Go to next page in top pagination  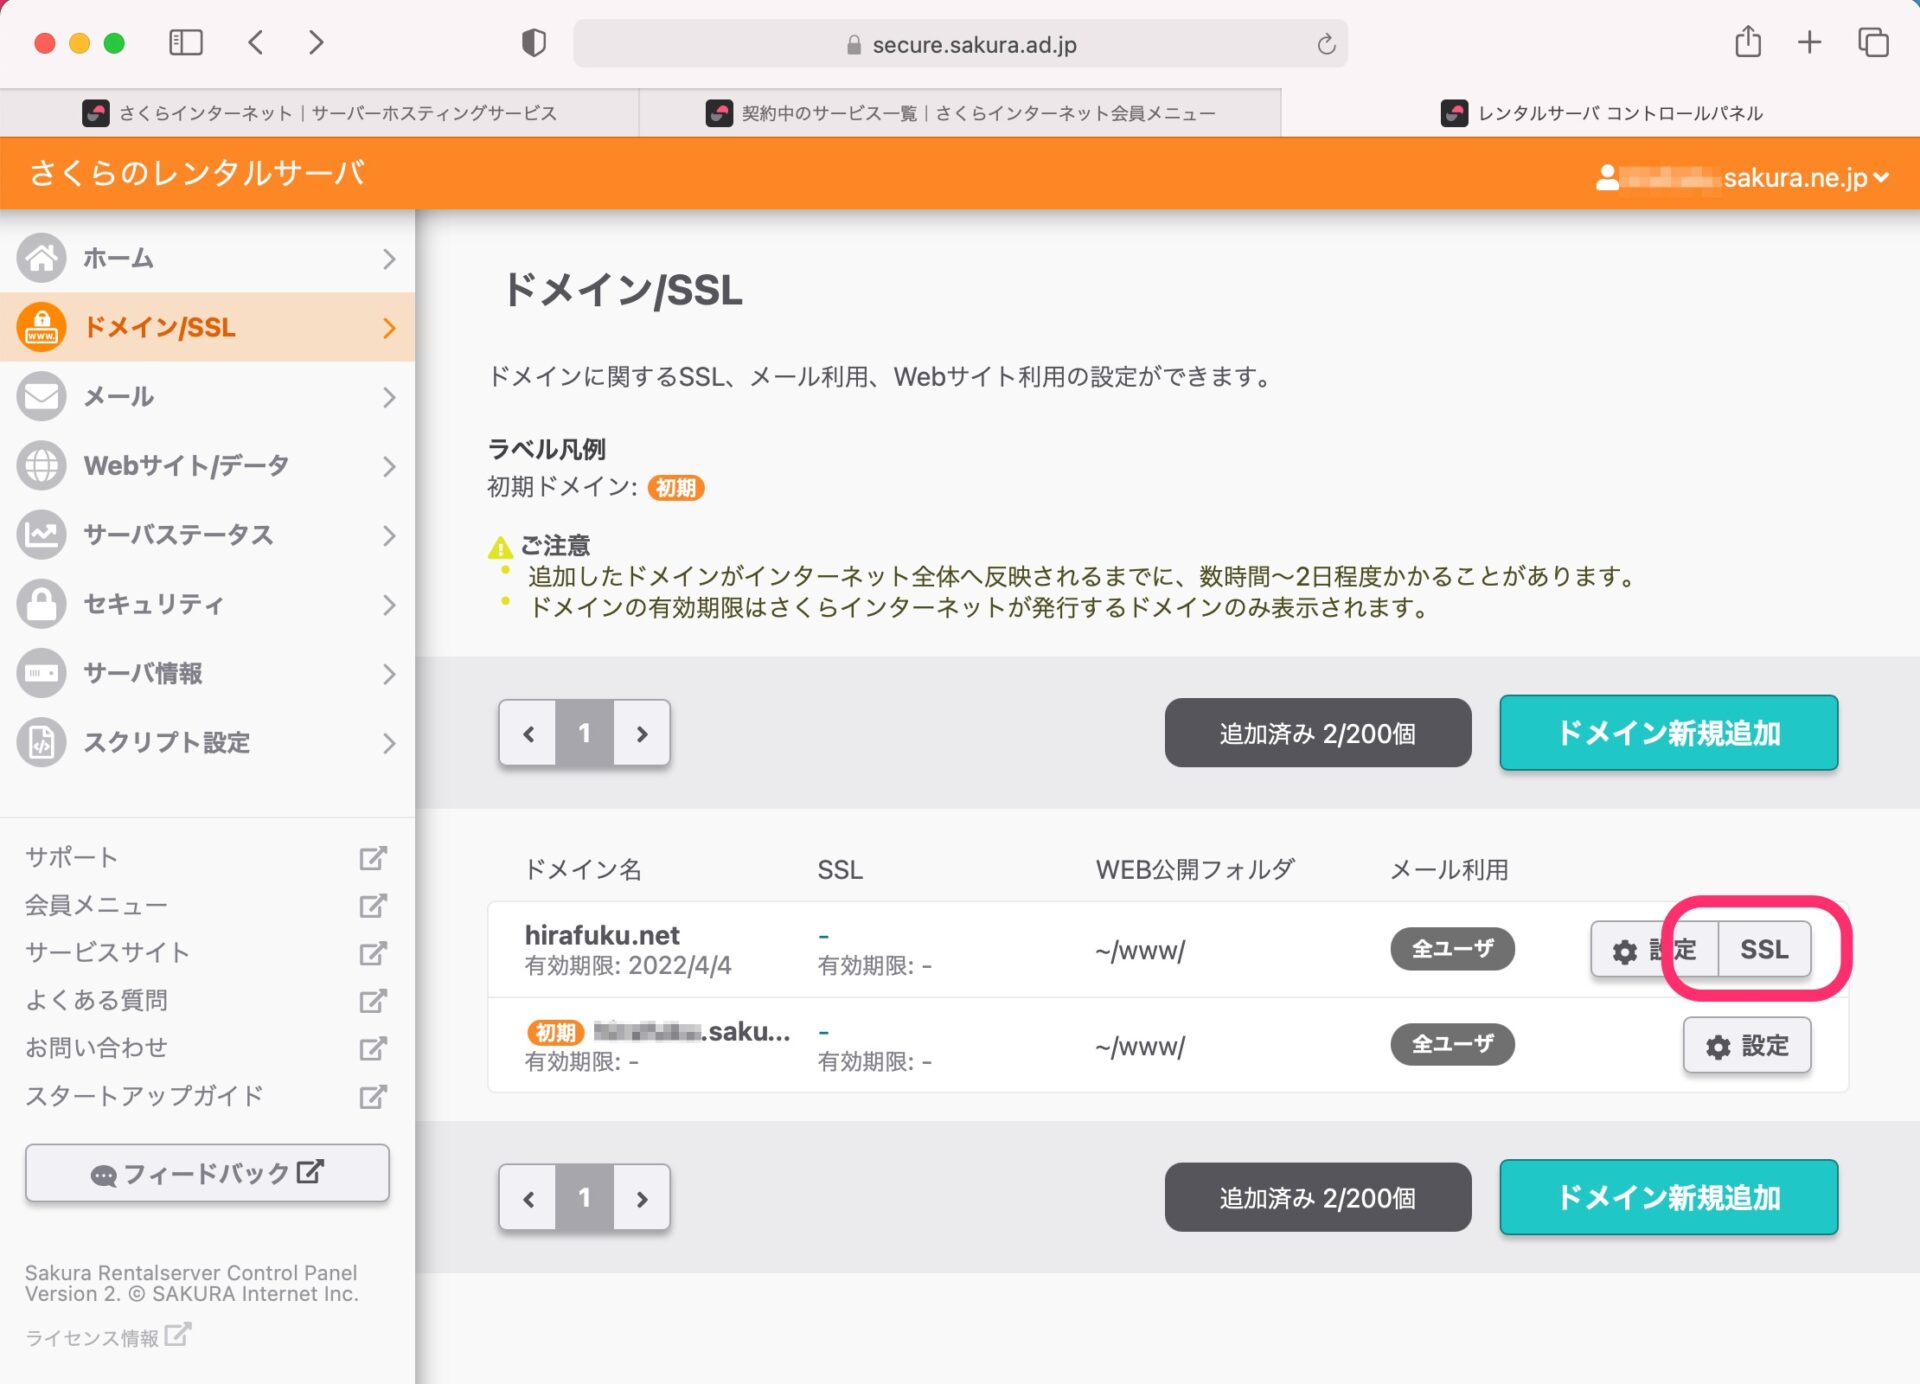tap(642, 733)
